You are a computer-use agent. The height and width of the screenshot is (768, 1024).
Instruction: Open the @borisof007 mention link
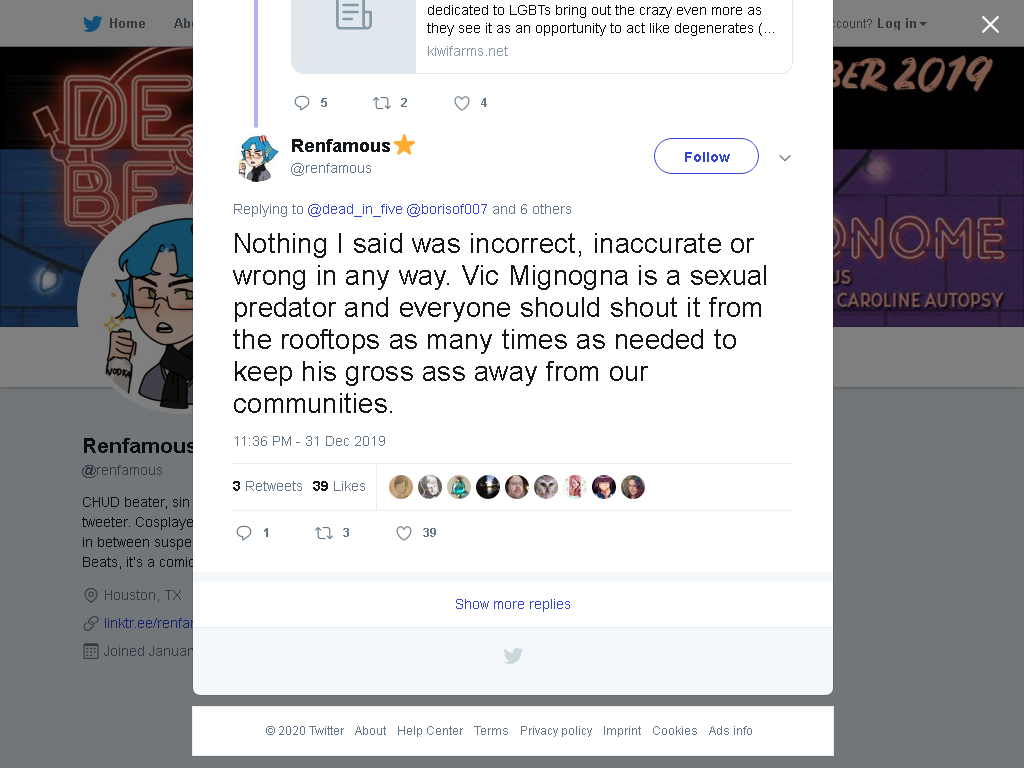coord(447,209)
